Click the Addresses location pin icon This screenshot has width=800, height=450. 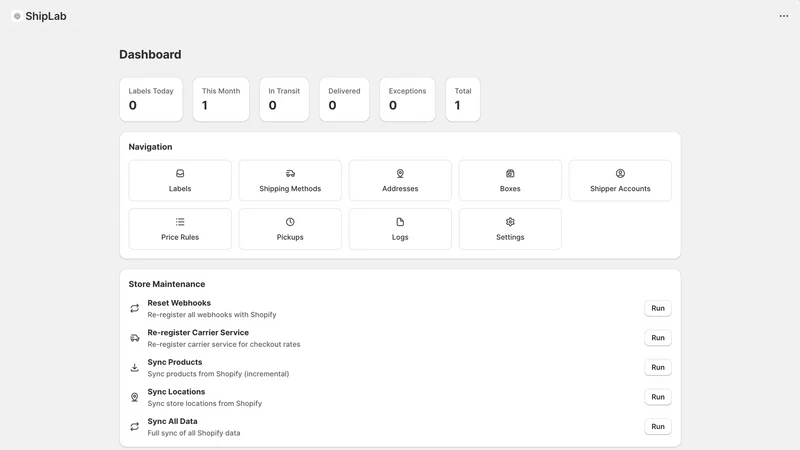coord(400,173)
